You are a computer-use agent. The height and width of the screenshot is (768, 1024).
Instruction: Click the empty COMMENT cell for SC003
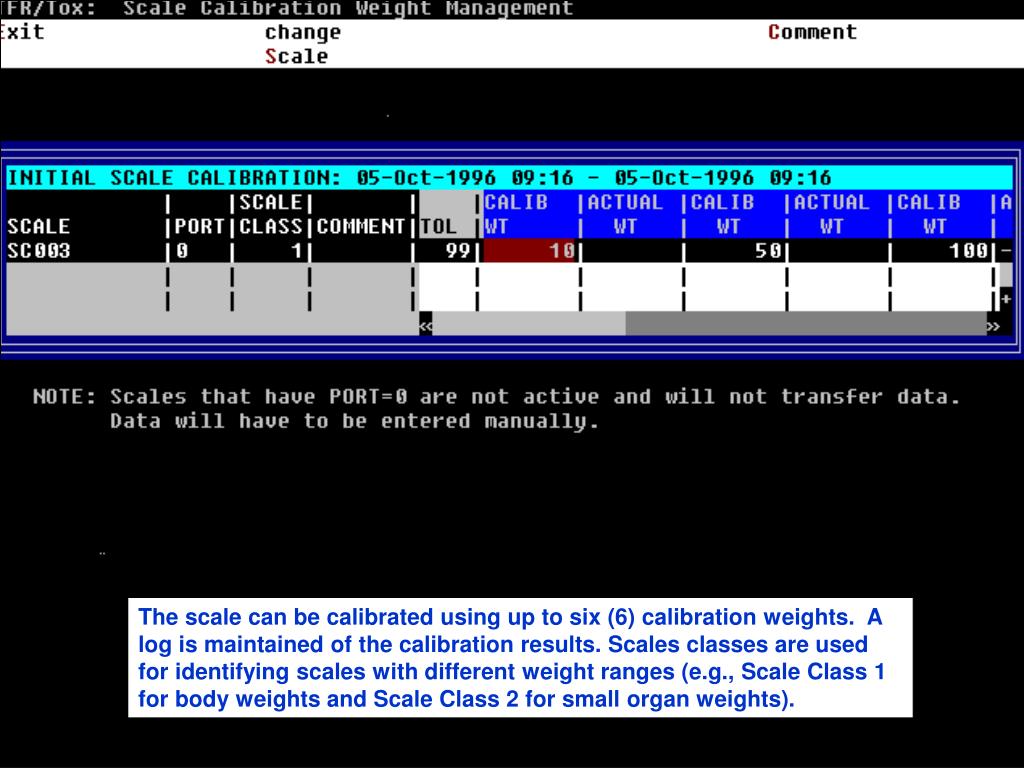coord(361,251)
